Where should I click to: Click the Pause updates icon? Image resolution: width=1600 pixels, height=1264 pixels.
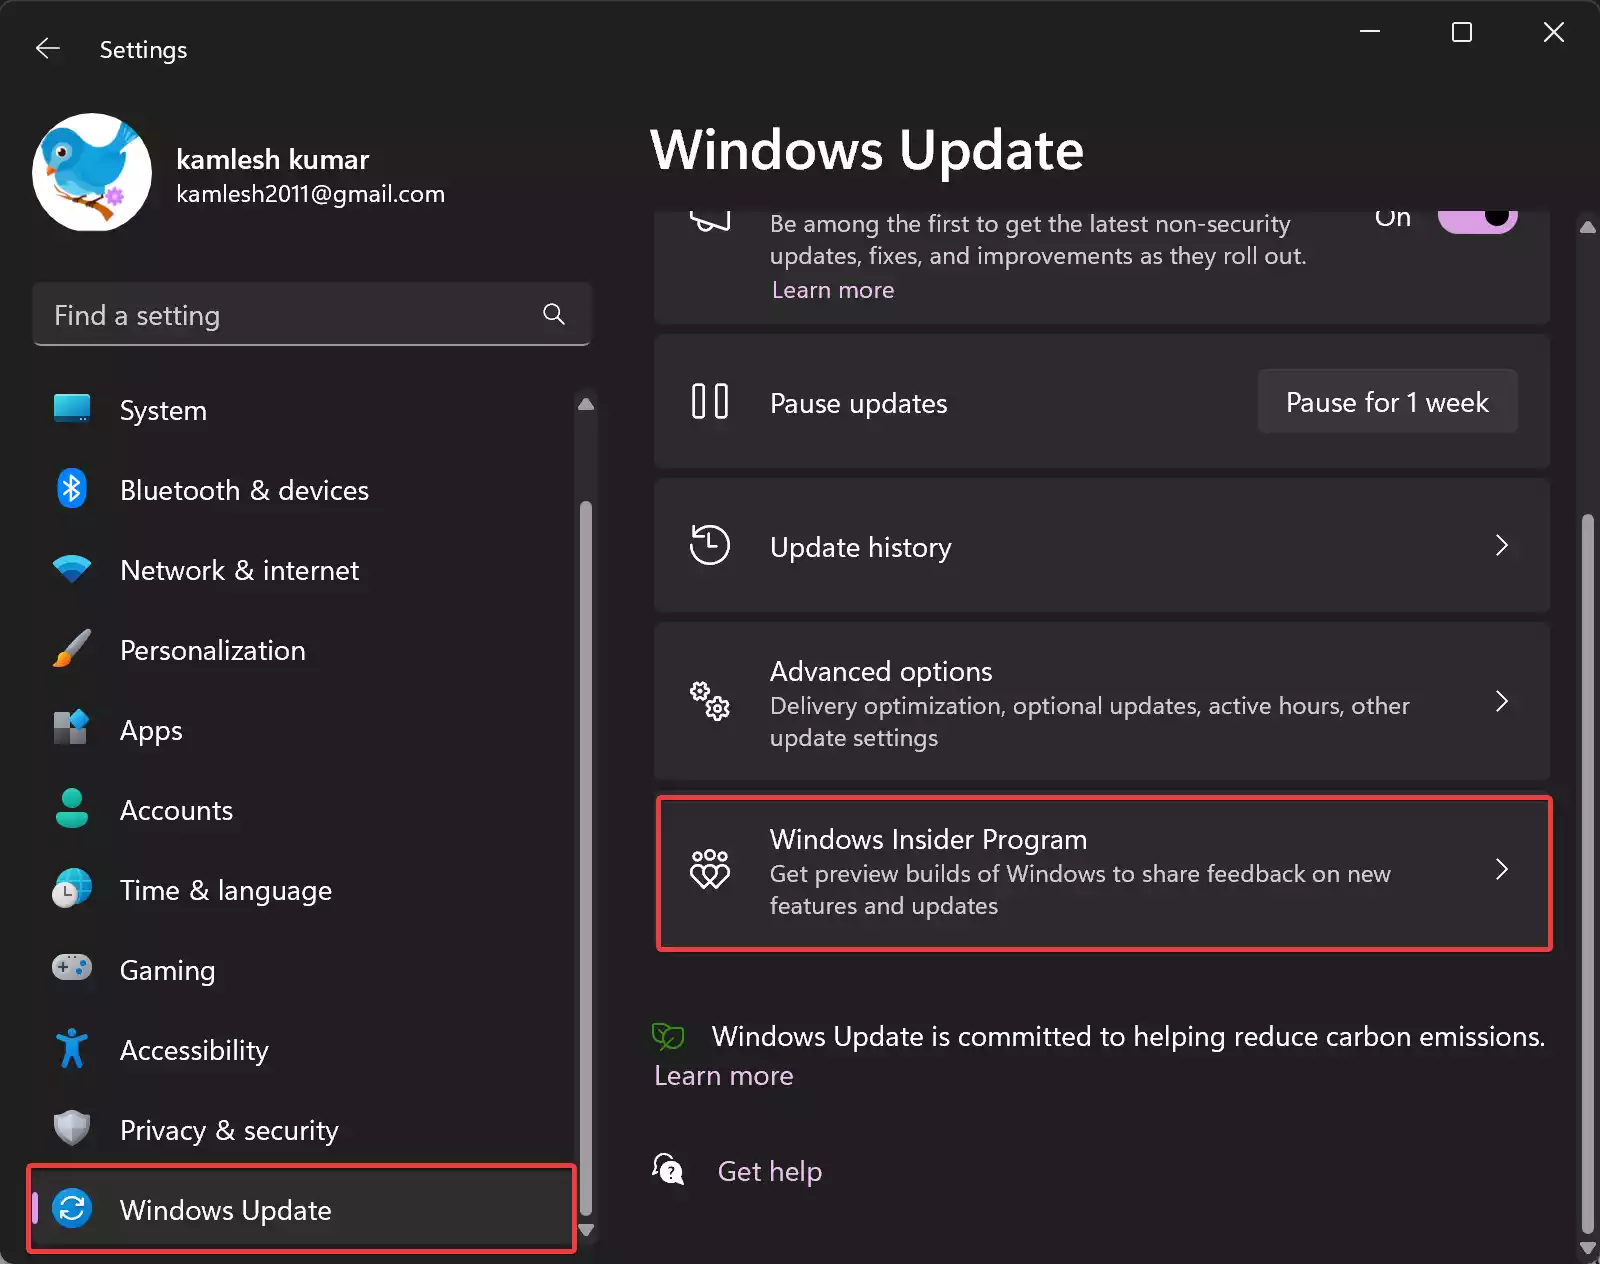[710, 402]
